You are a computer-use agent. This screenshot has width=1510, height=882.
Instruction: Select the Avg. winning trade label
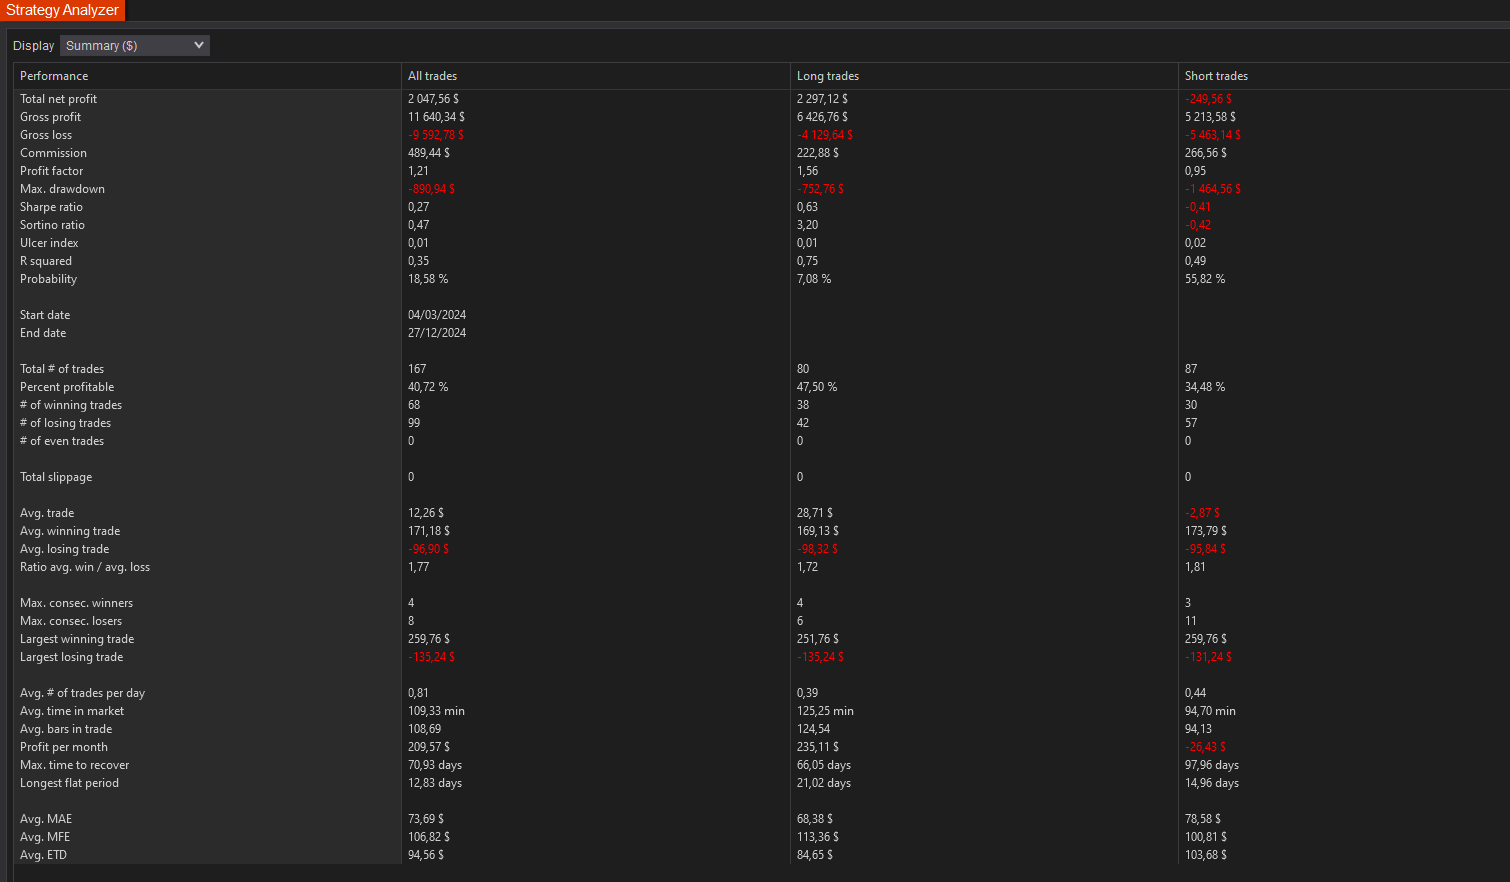(x=70, y=531)
